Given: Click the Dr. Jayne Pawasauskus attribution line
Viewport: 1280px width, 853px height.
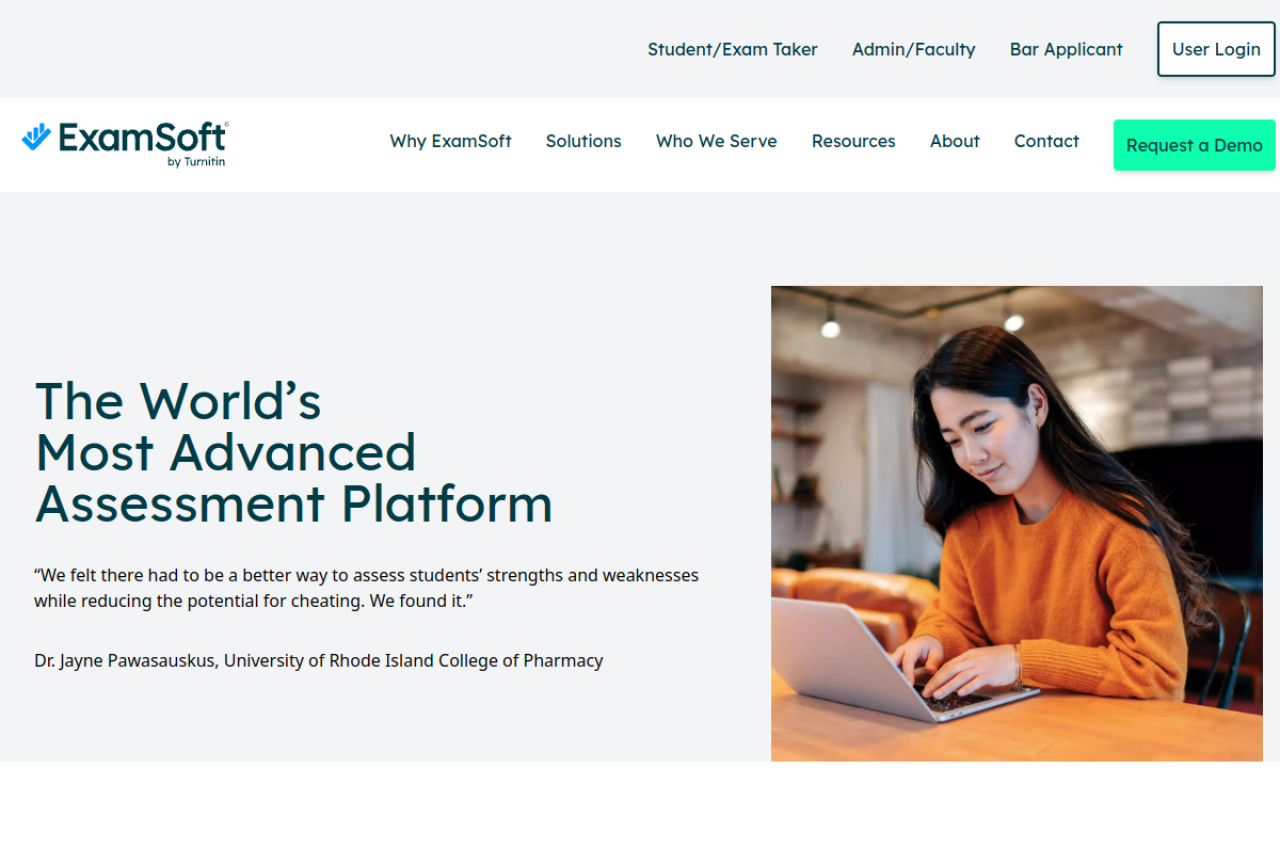Looking at the screenshot, I should click(x=318, y=660).
